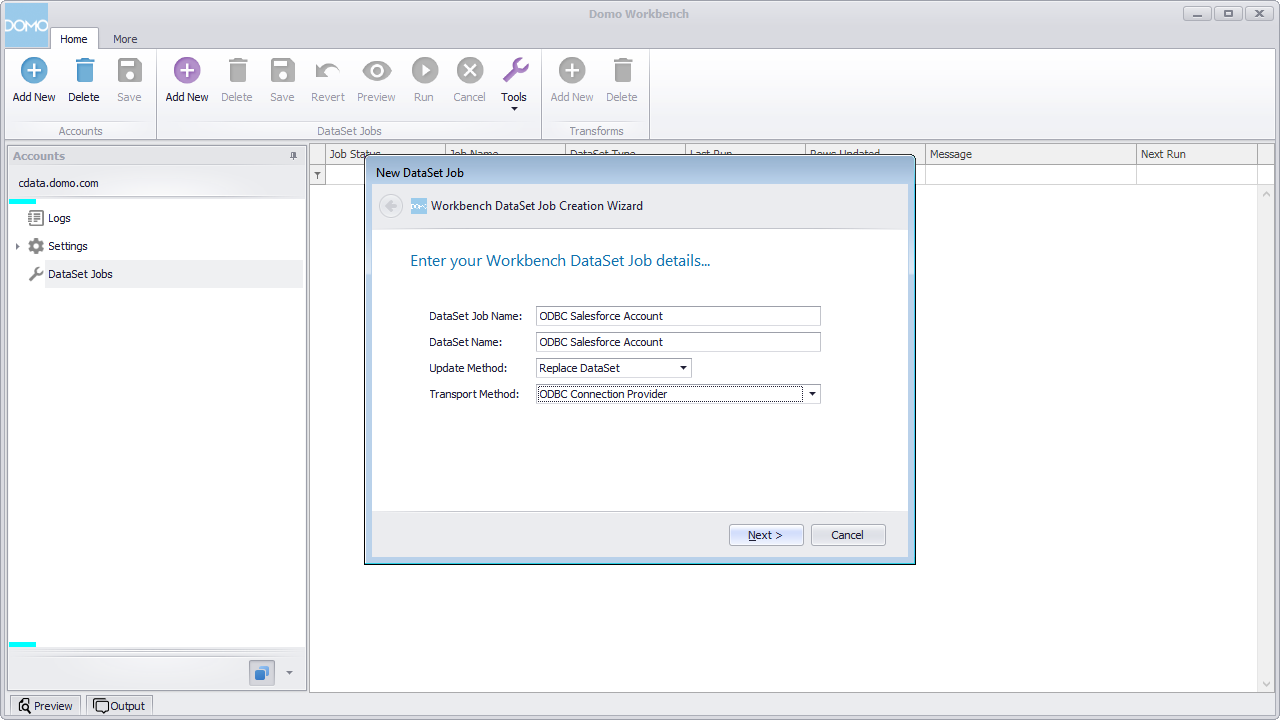Click inside the DataSet Job Name field
The width and height of the screenshot is (1280, 720).
pos(677,316)
